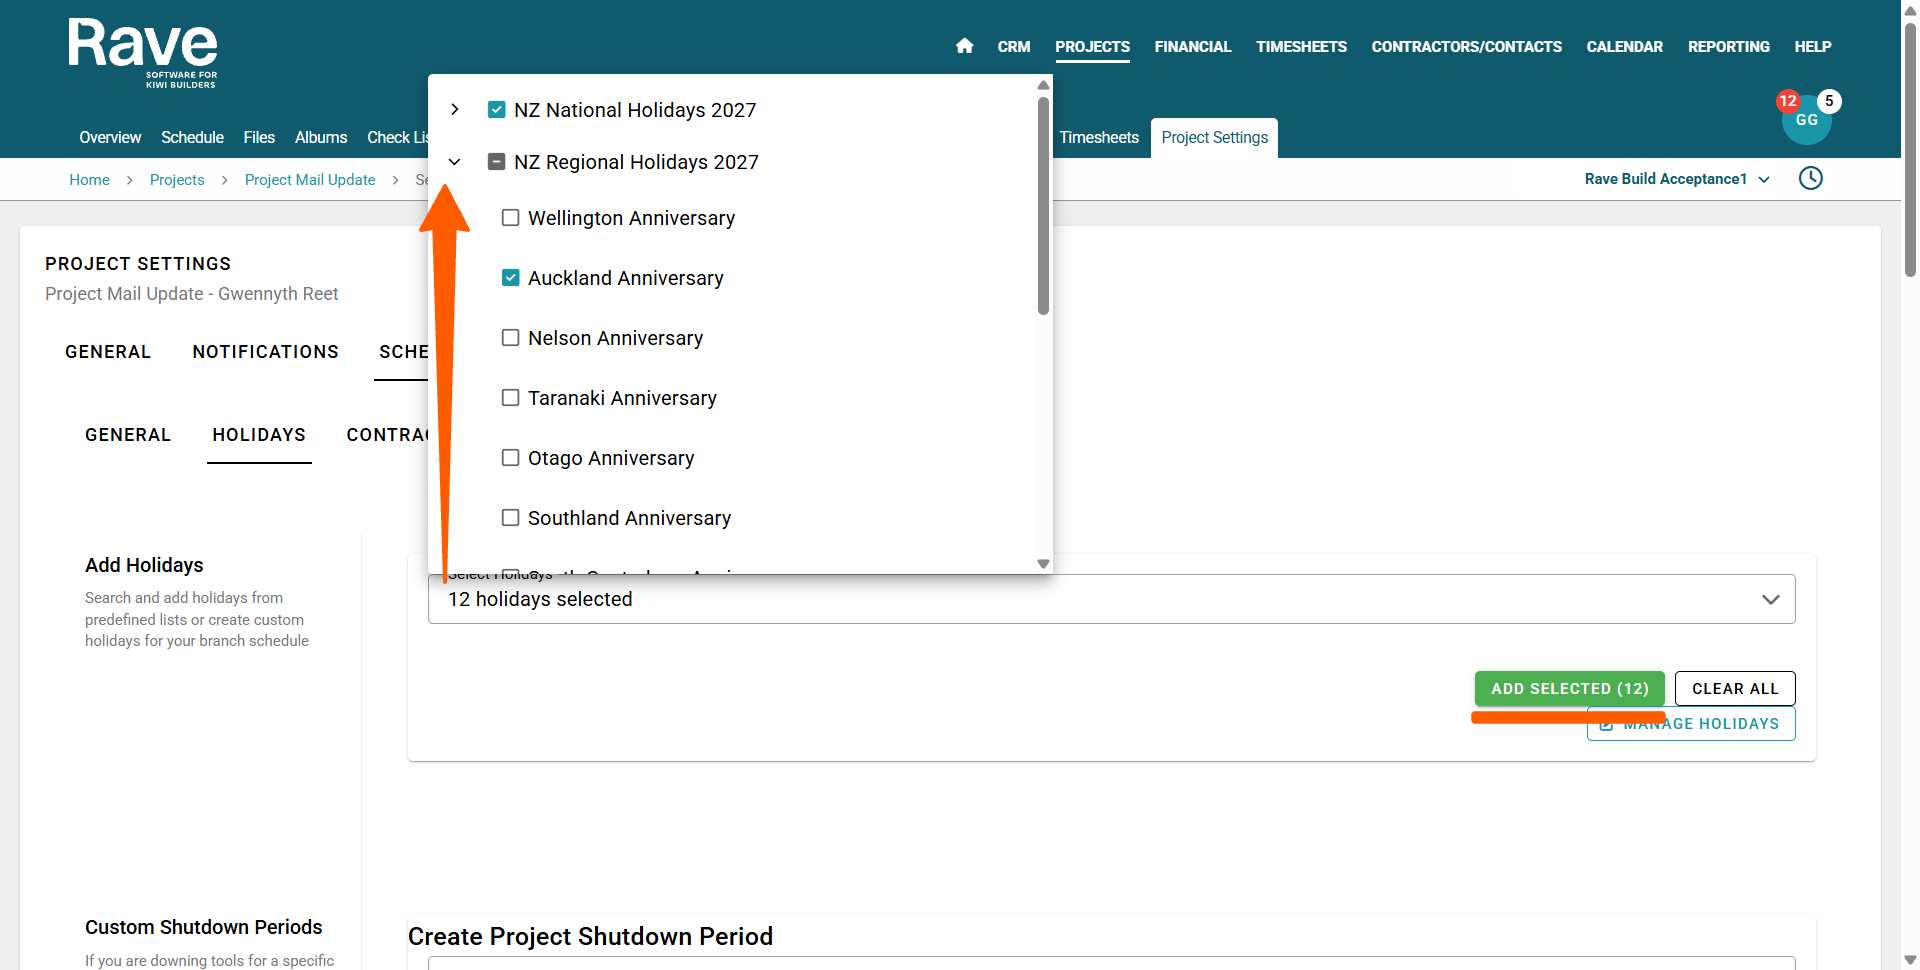
Task: Open the Financial menu
Action: (x=1192, y=47)
